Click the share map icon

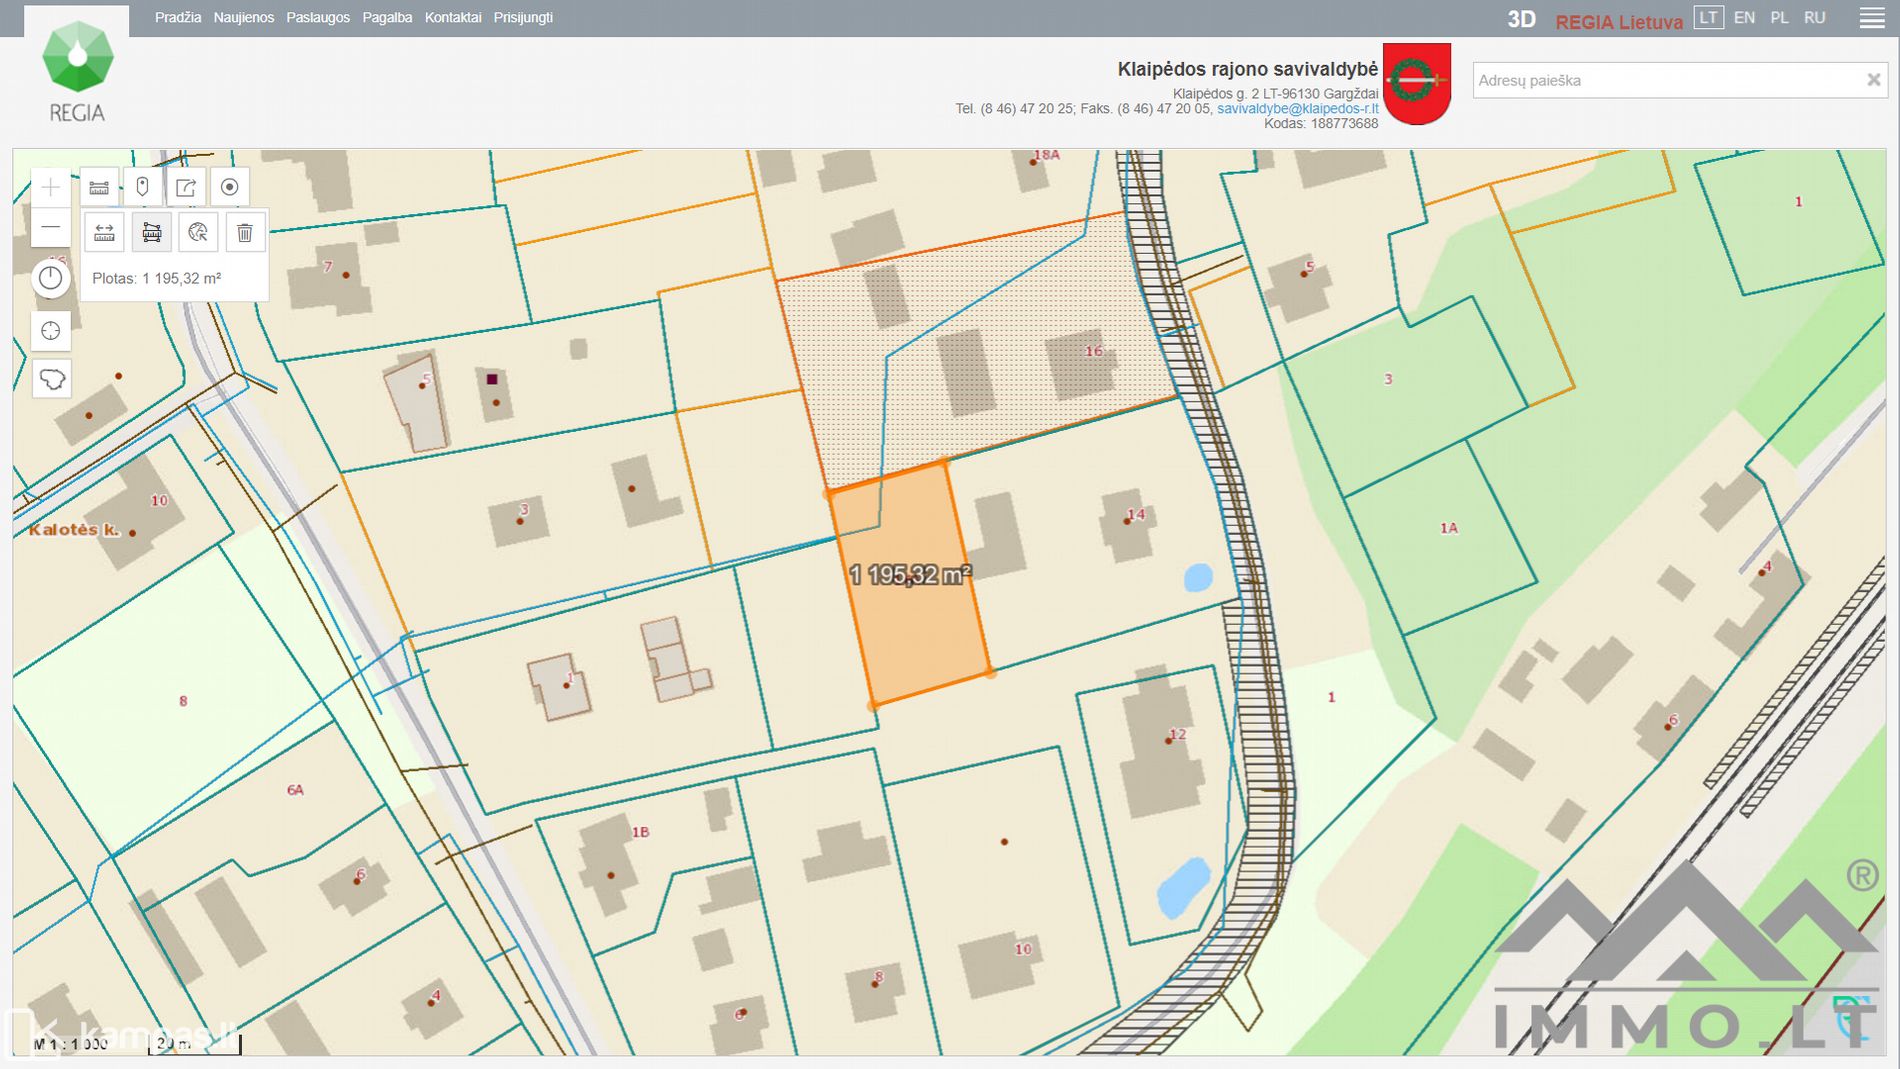tap(186, 187)
